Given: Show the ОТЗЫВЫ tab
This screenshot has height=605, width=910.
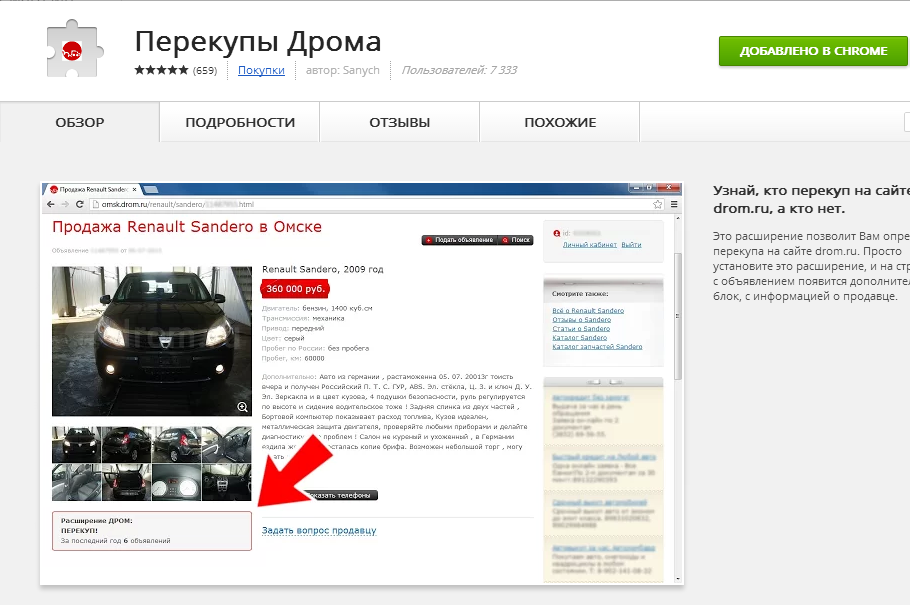Looking at the screenshot, I should (400, 123).
